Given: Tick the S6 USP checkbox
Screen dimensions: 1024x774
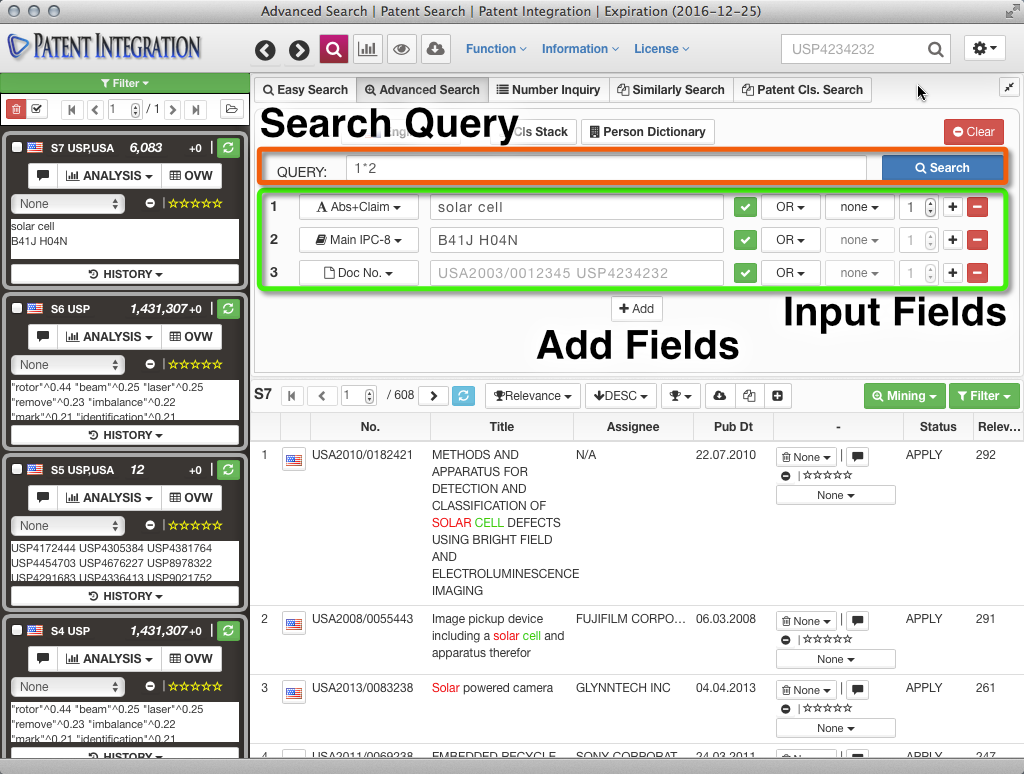Looking at the screenshot, I should 17,308.
